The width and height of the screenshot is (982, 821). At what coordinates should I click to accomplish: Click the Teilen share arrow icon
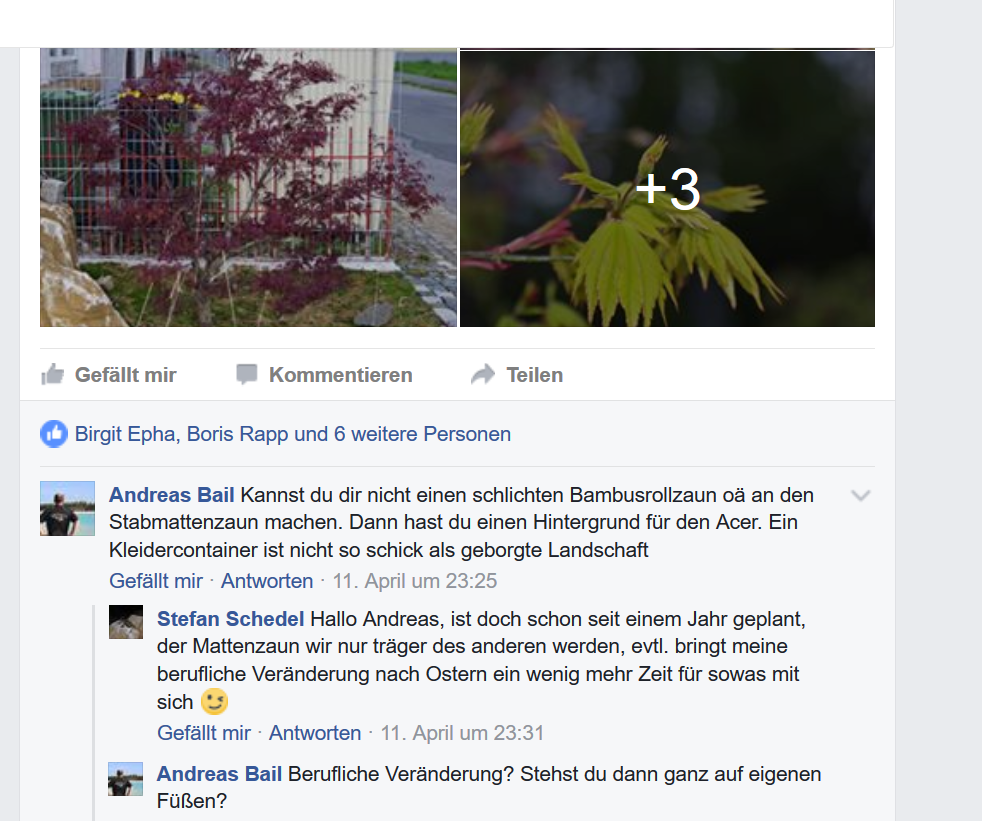click(483, 374)
